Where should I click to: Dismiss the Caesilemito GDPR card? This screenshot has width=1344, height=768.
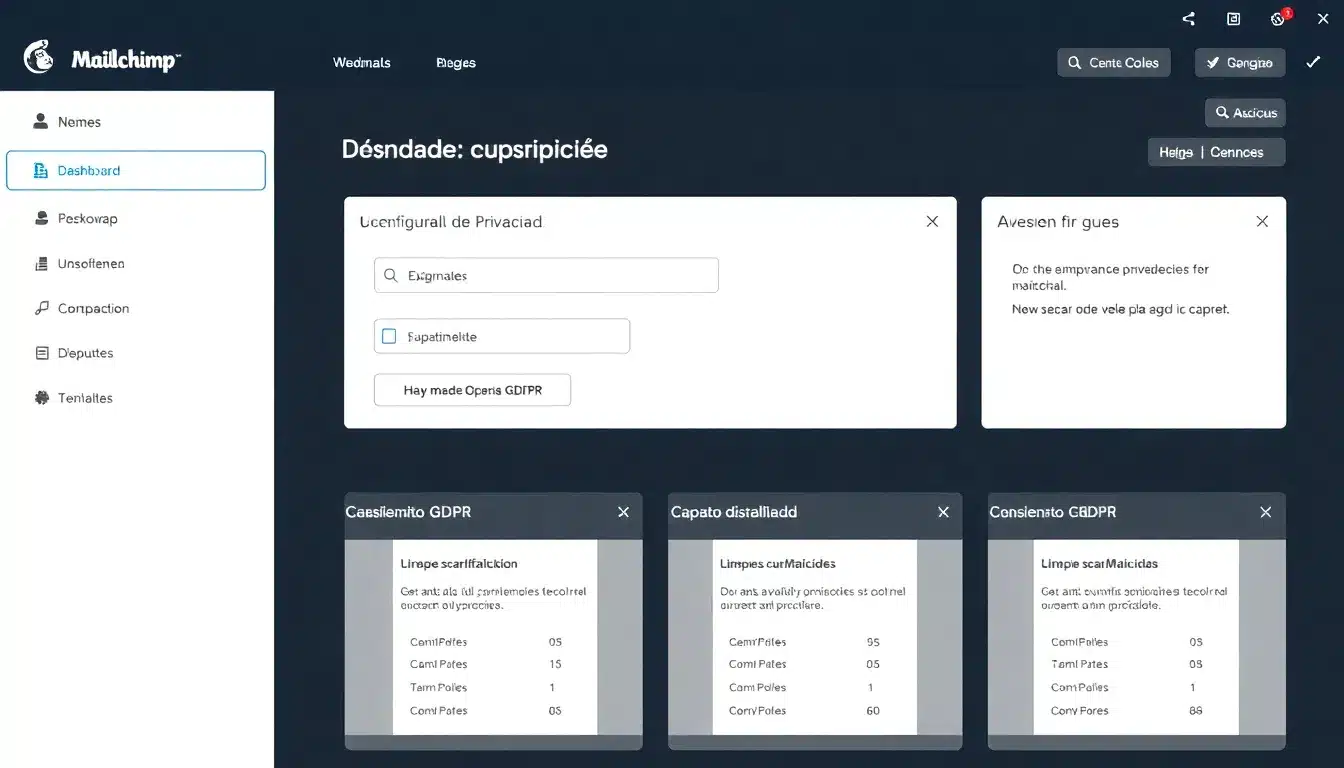pyautogui.click(x=623, y=512)
